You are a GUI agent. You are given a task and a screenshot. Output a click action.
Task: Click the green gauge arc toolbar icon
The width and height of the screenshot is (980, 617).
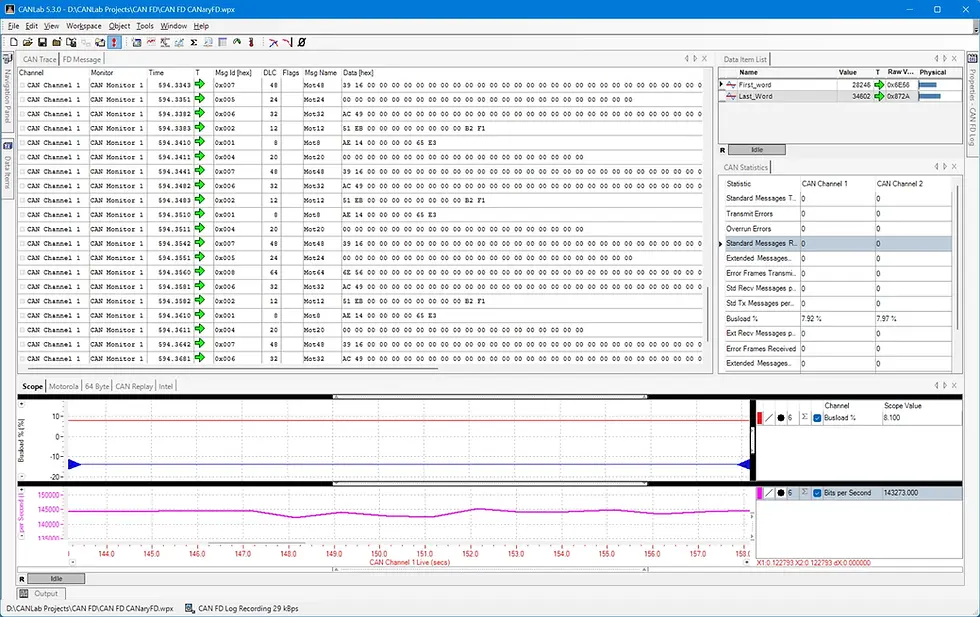point(237,43)
